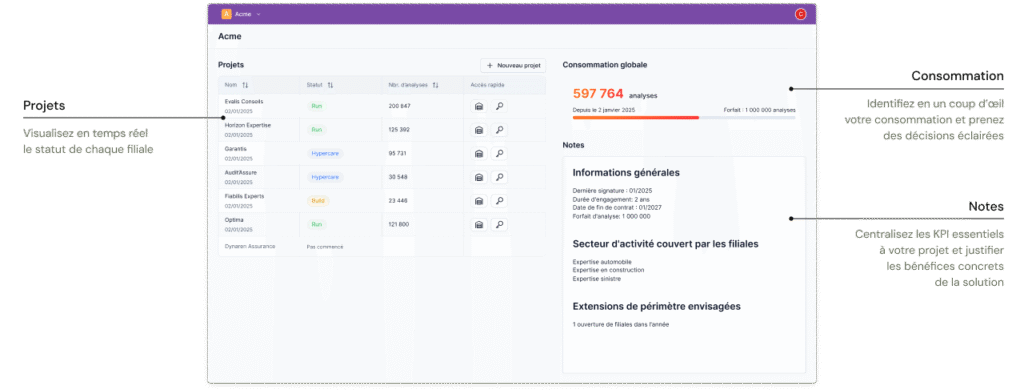Select the Dynaren Assurance project row
The image size is (1024, 390).
tap(381, 246)
